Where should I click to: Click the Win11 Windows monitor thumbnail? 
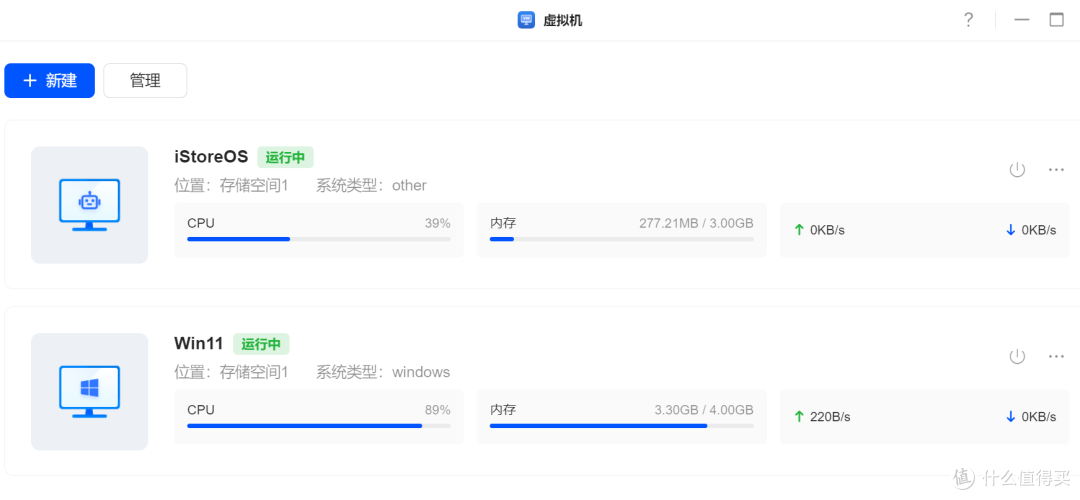(x=90, y=391)
